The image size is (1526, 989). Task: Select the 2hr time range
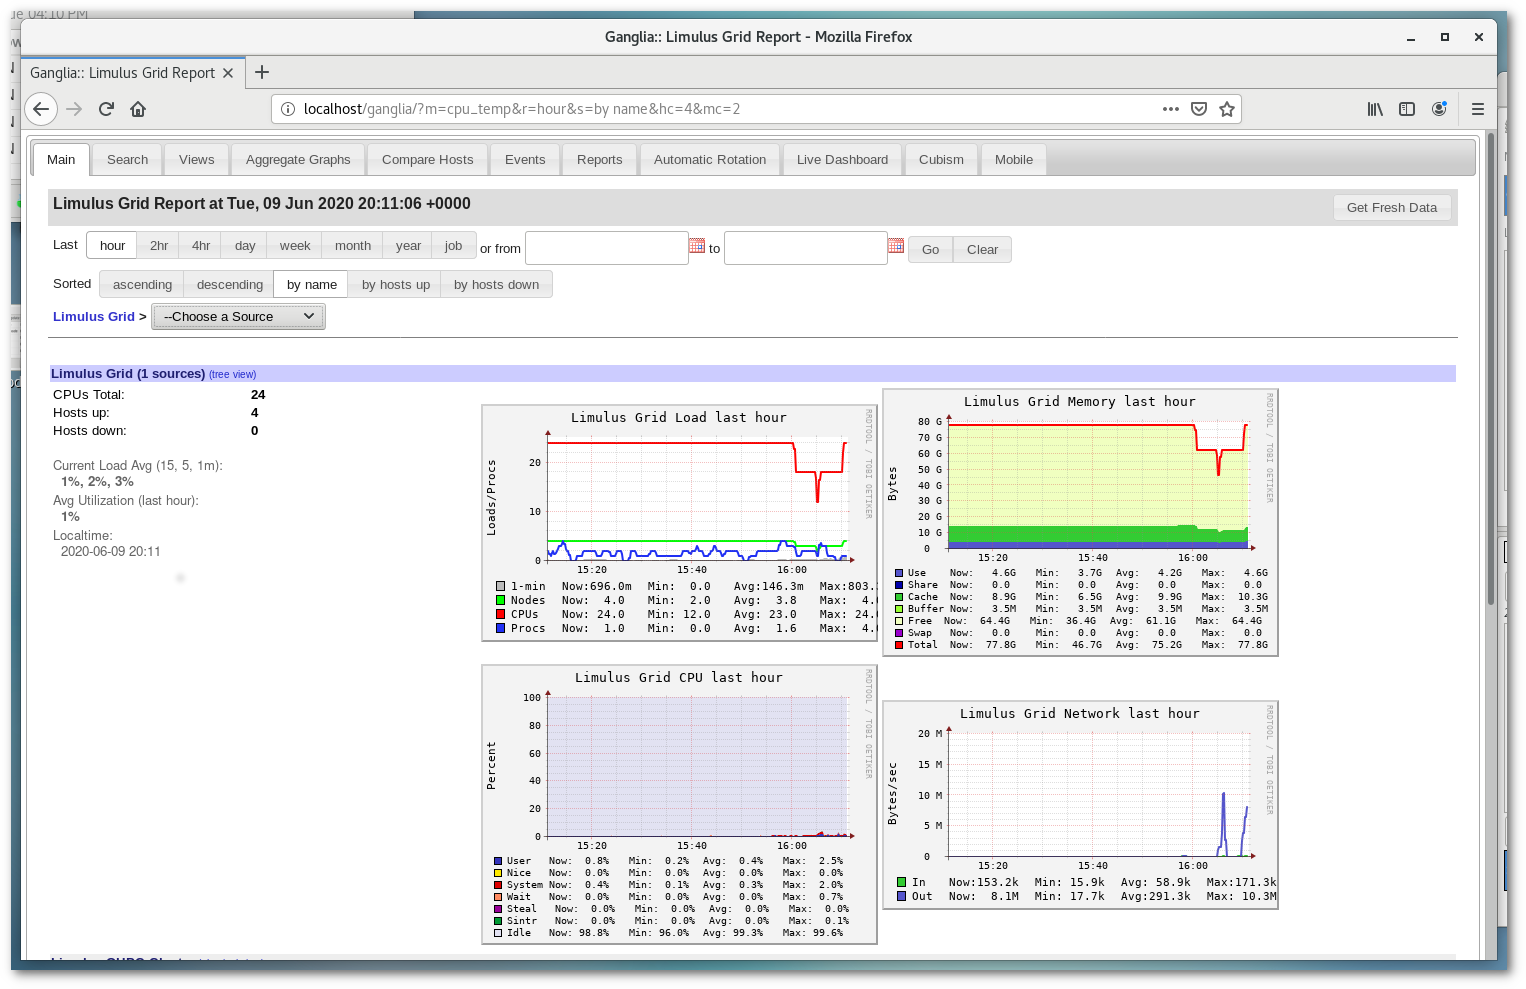coord(159,246)
